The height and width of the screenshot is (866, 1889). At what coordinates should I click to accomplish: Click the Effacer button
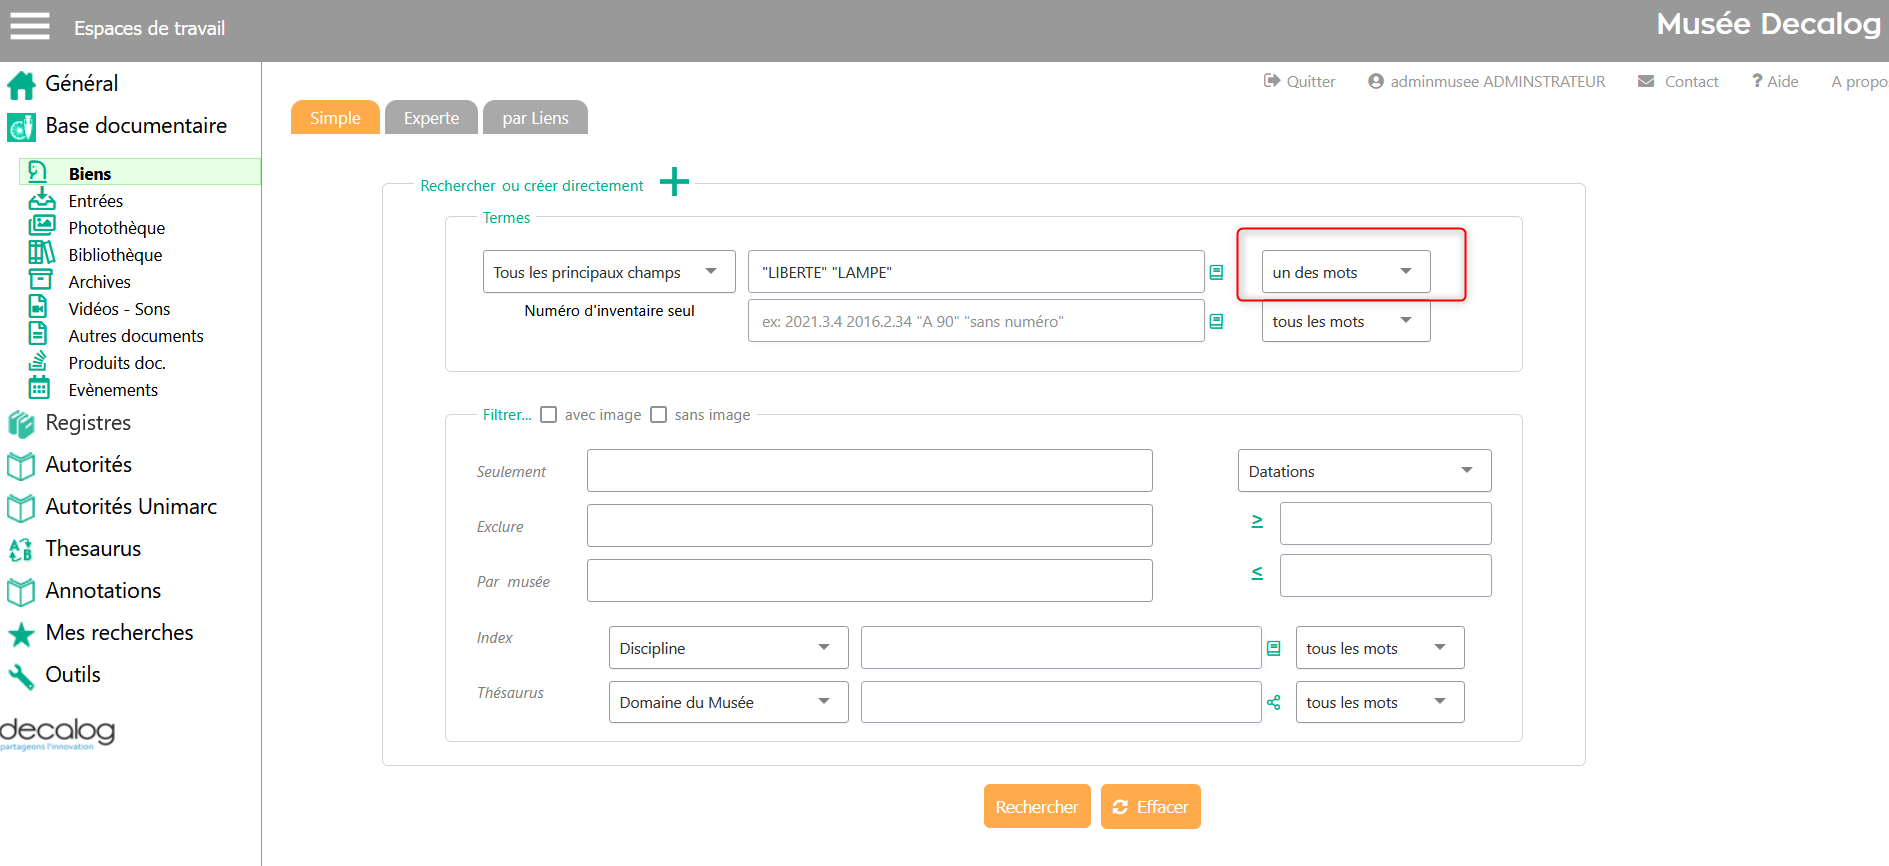point(1150,806)
